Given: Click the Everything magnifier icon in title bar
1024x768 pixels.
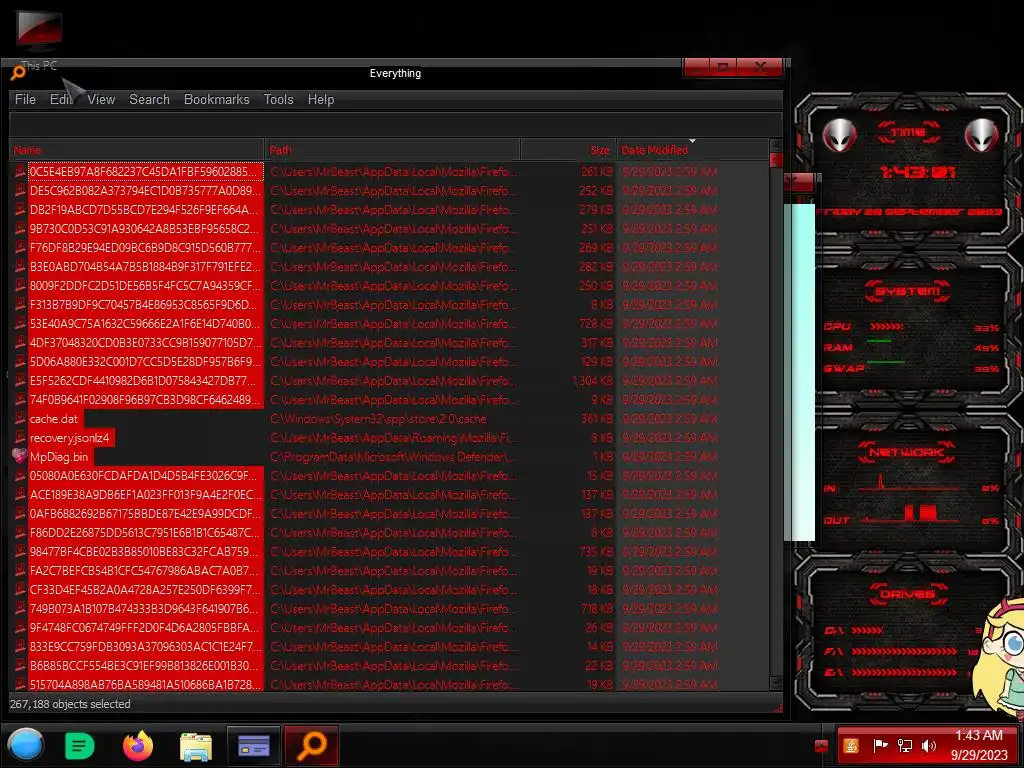Looking at the screenshot, I should click(x=18, y=73).
